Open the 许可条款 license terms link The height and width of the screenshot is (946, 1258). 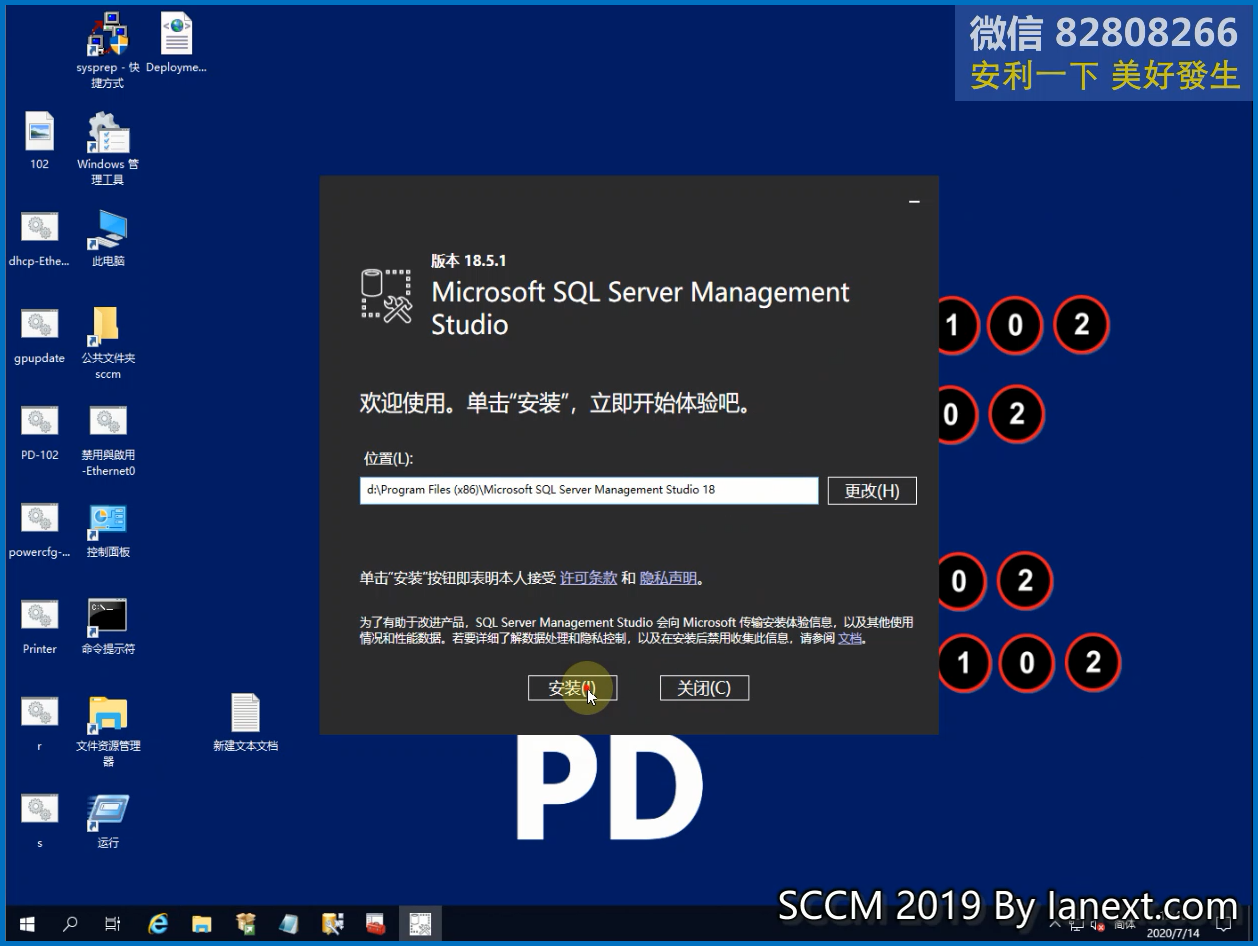point(588,578)
